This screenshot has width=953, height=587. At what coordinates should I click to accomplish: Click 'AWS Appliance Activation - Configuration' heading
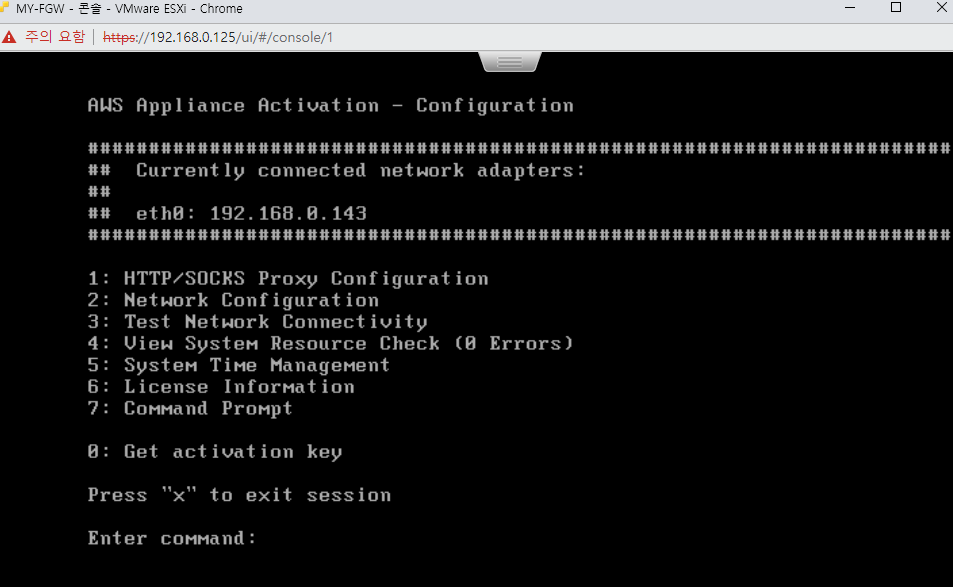click(331, 106)
